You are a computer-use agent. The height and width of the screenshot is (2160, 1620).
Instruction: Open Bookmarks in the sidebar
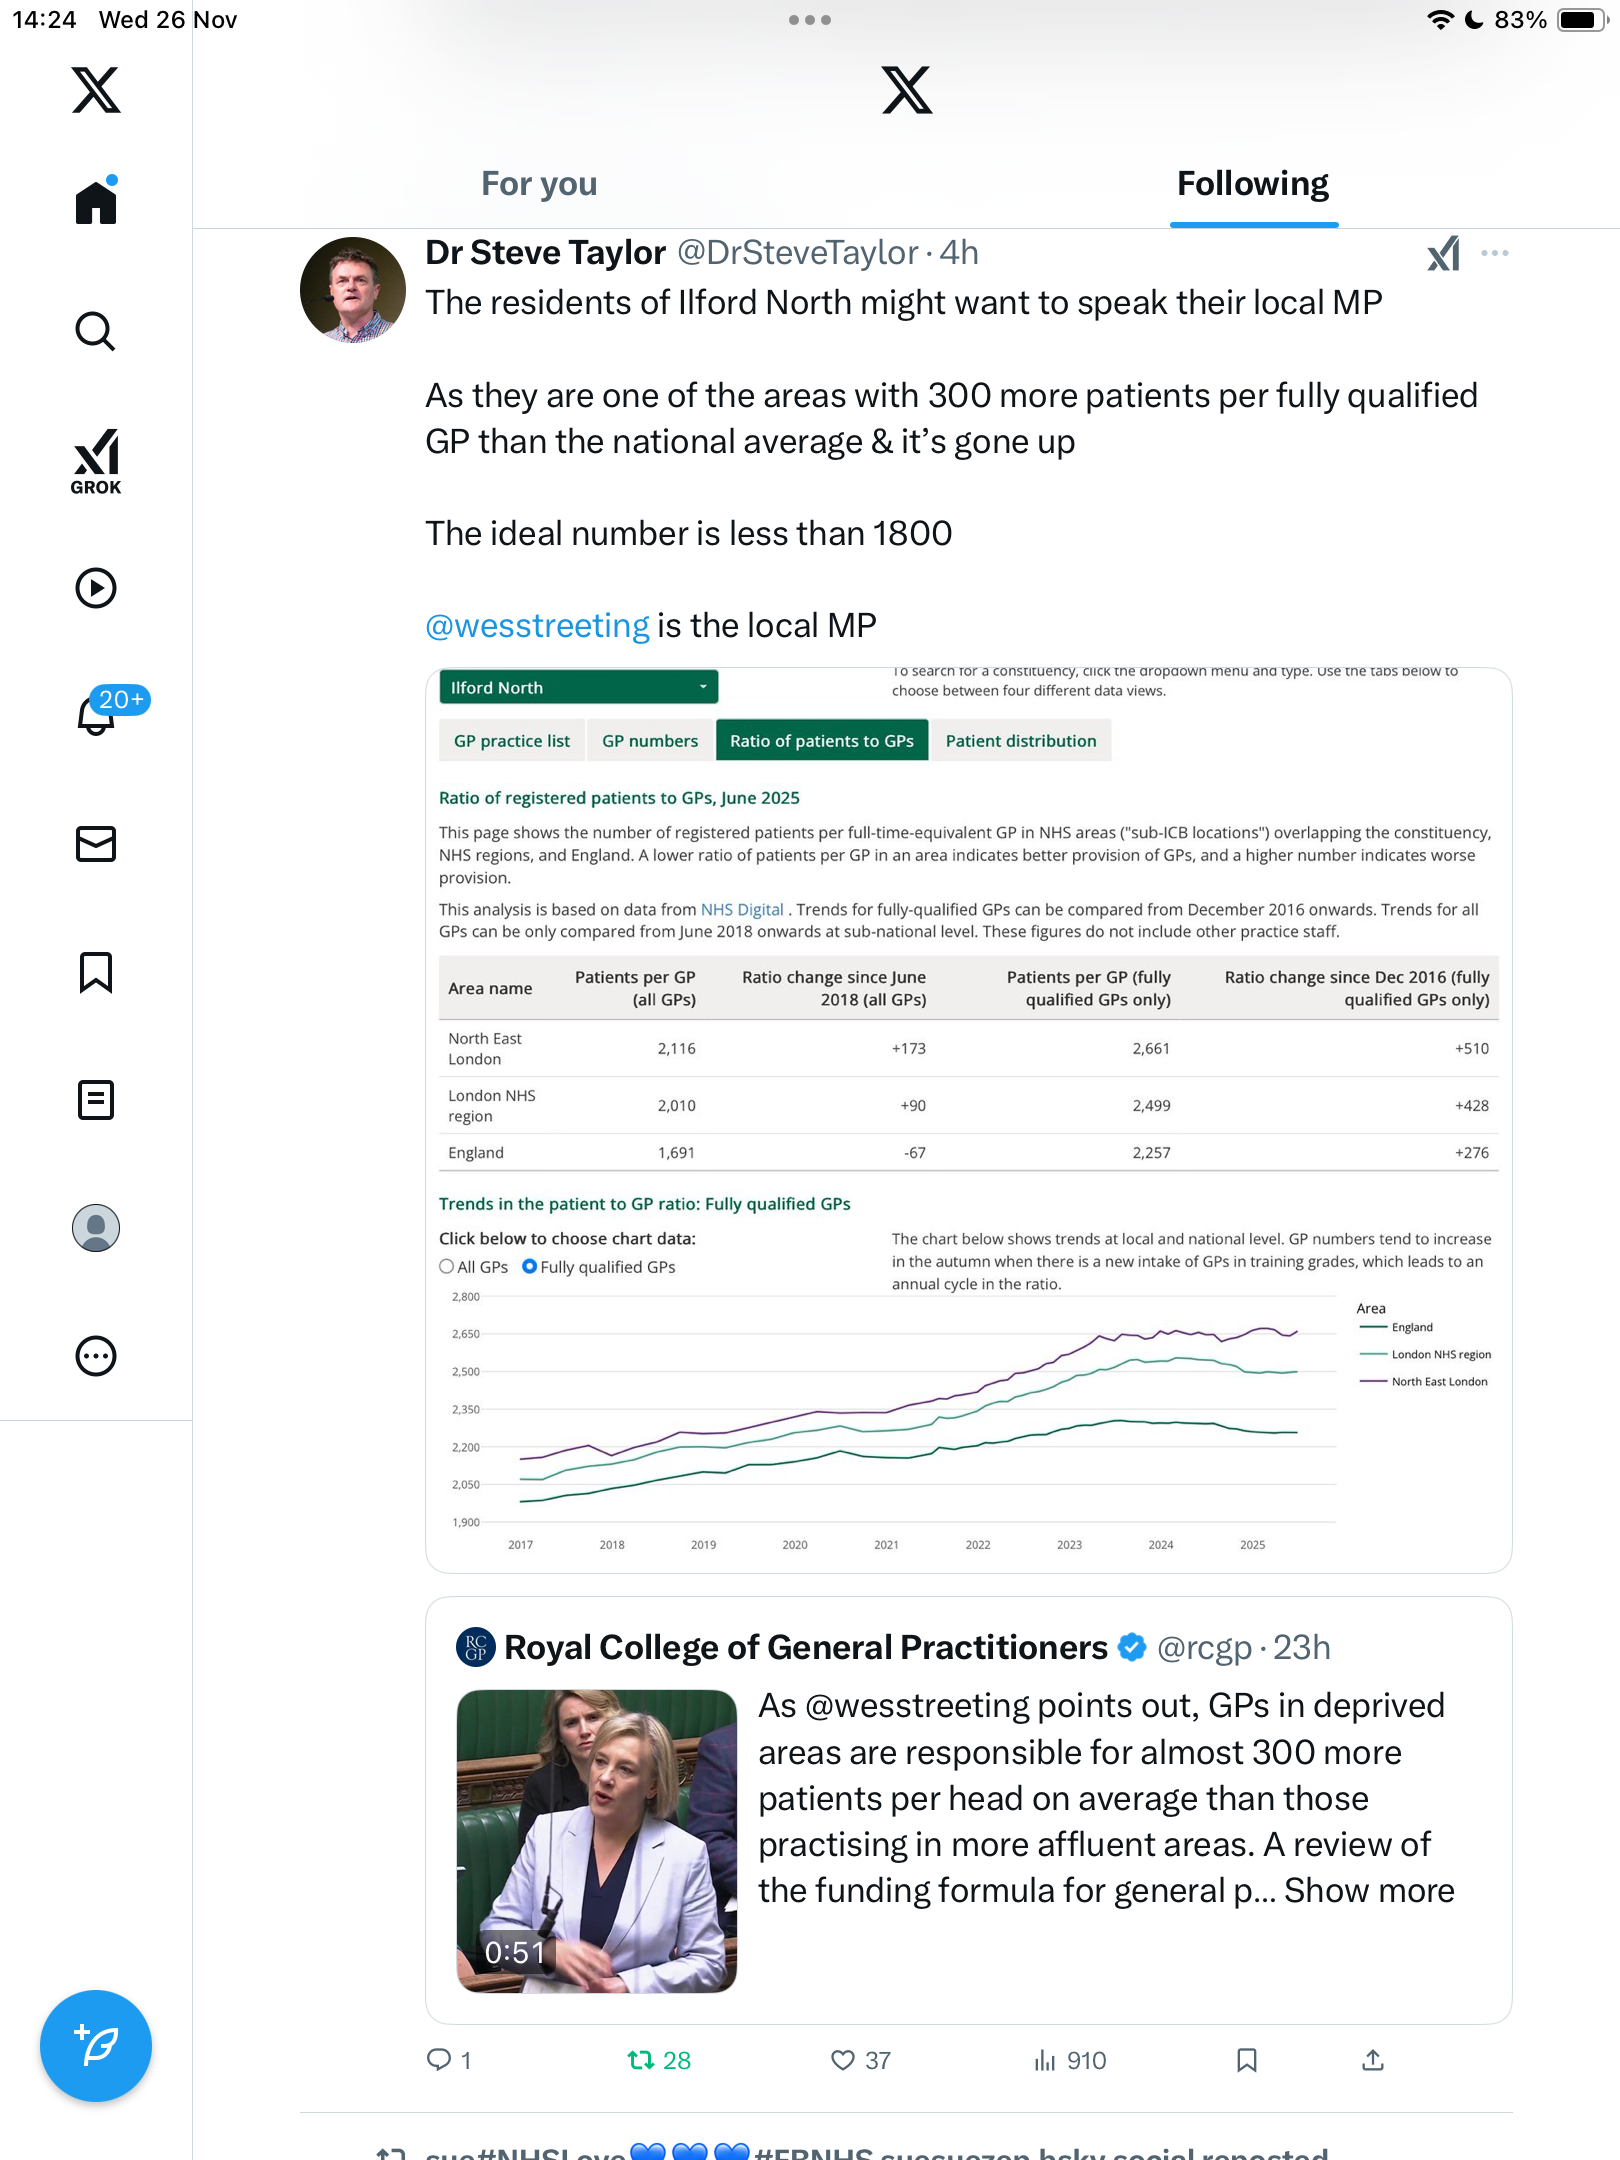pyautogui.click(x=96, y=972)
